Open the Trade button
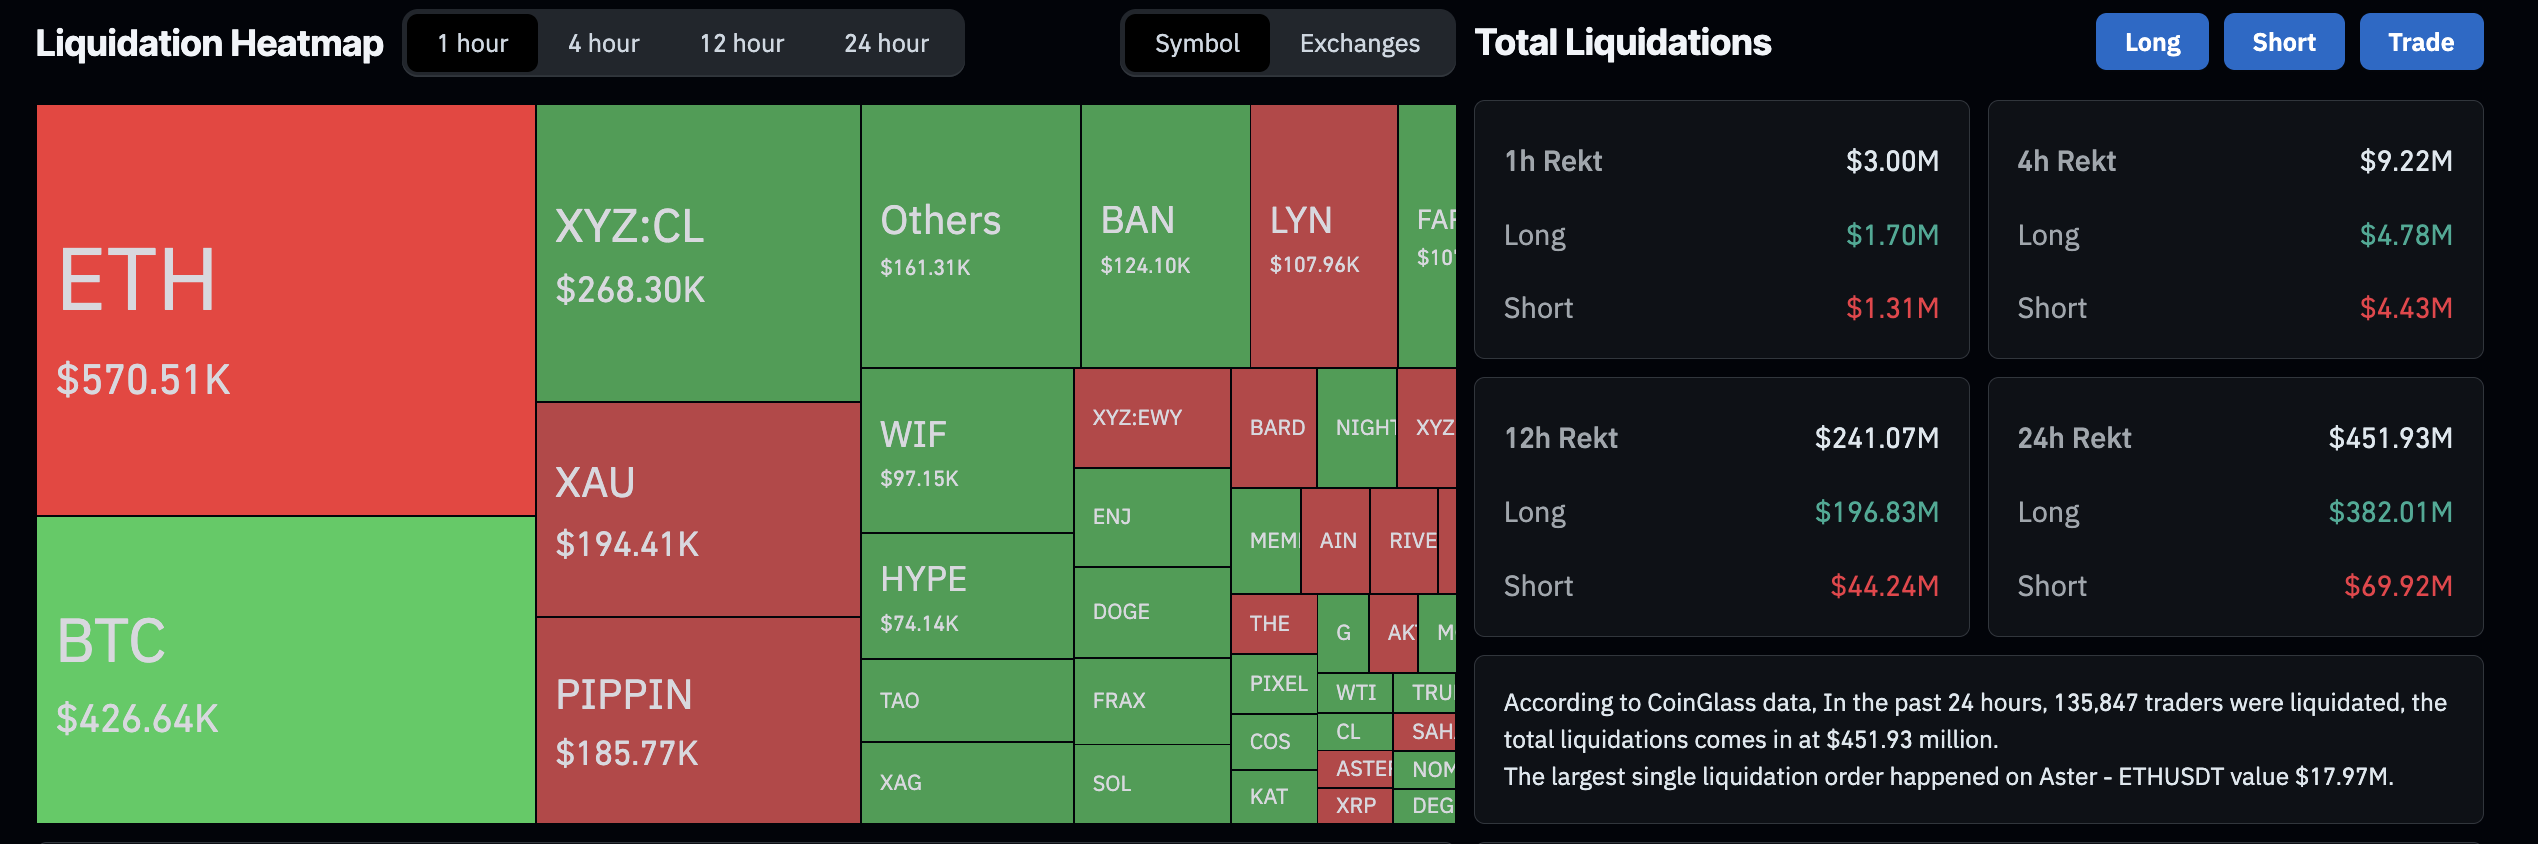2538x844 pixels. pyautogui.click(x=2421, y=42)
